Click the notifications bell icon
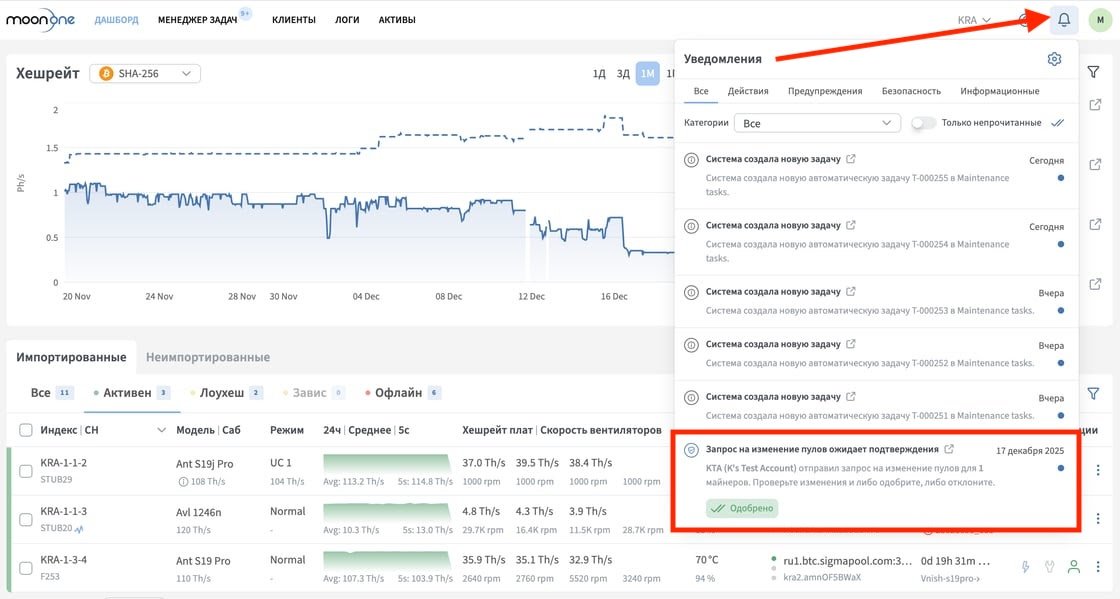Image resolution: width=1120 pixels, height=599 pixels. pos(1064,19)
